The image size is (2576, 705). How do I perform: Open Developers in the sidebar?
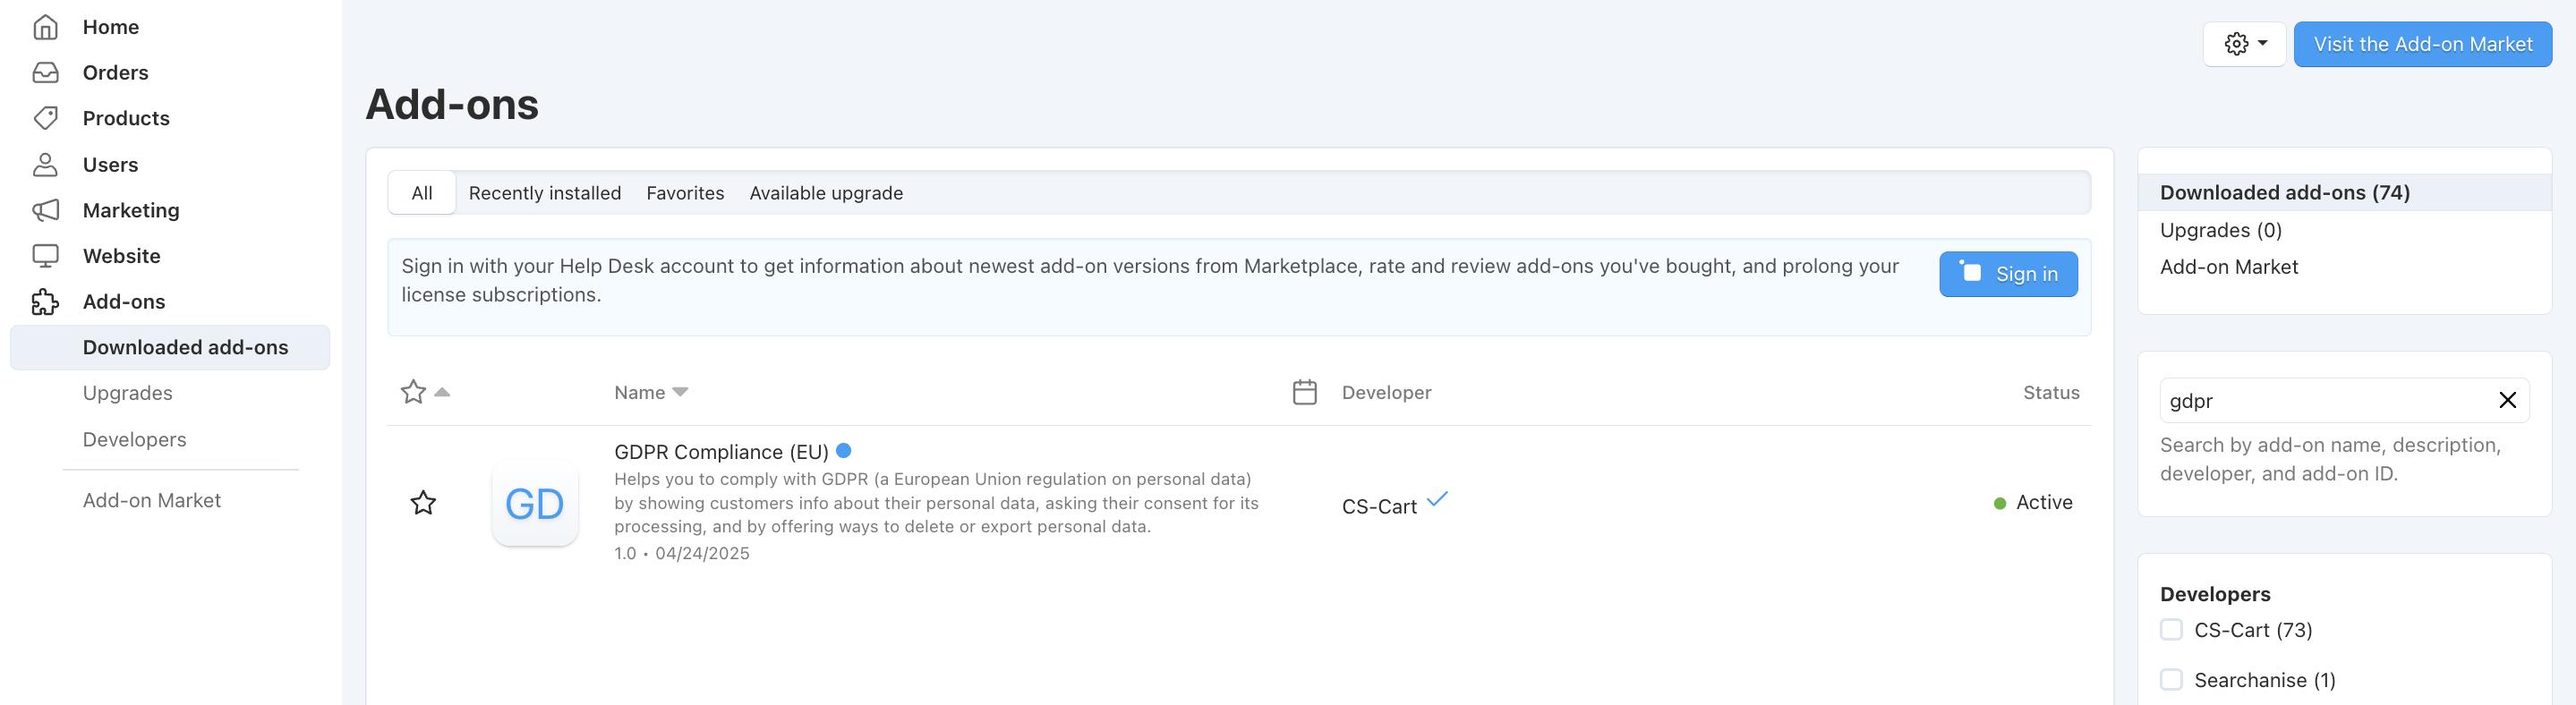tap(135, 439)
